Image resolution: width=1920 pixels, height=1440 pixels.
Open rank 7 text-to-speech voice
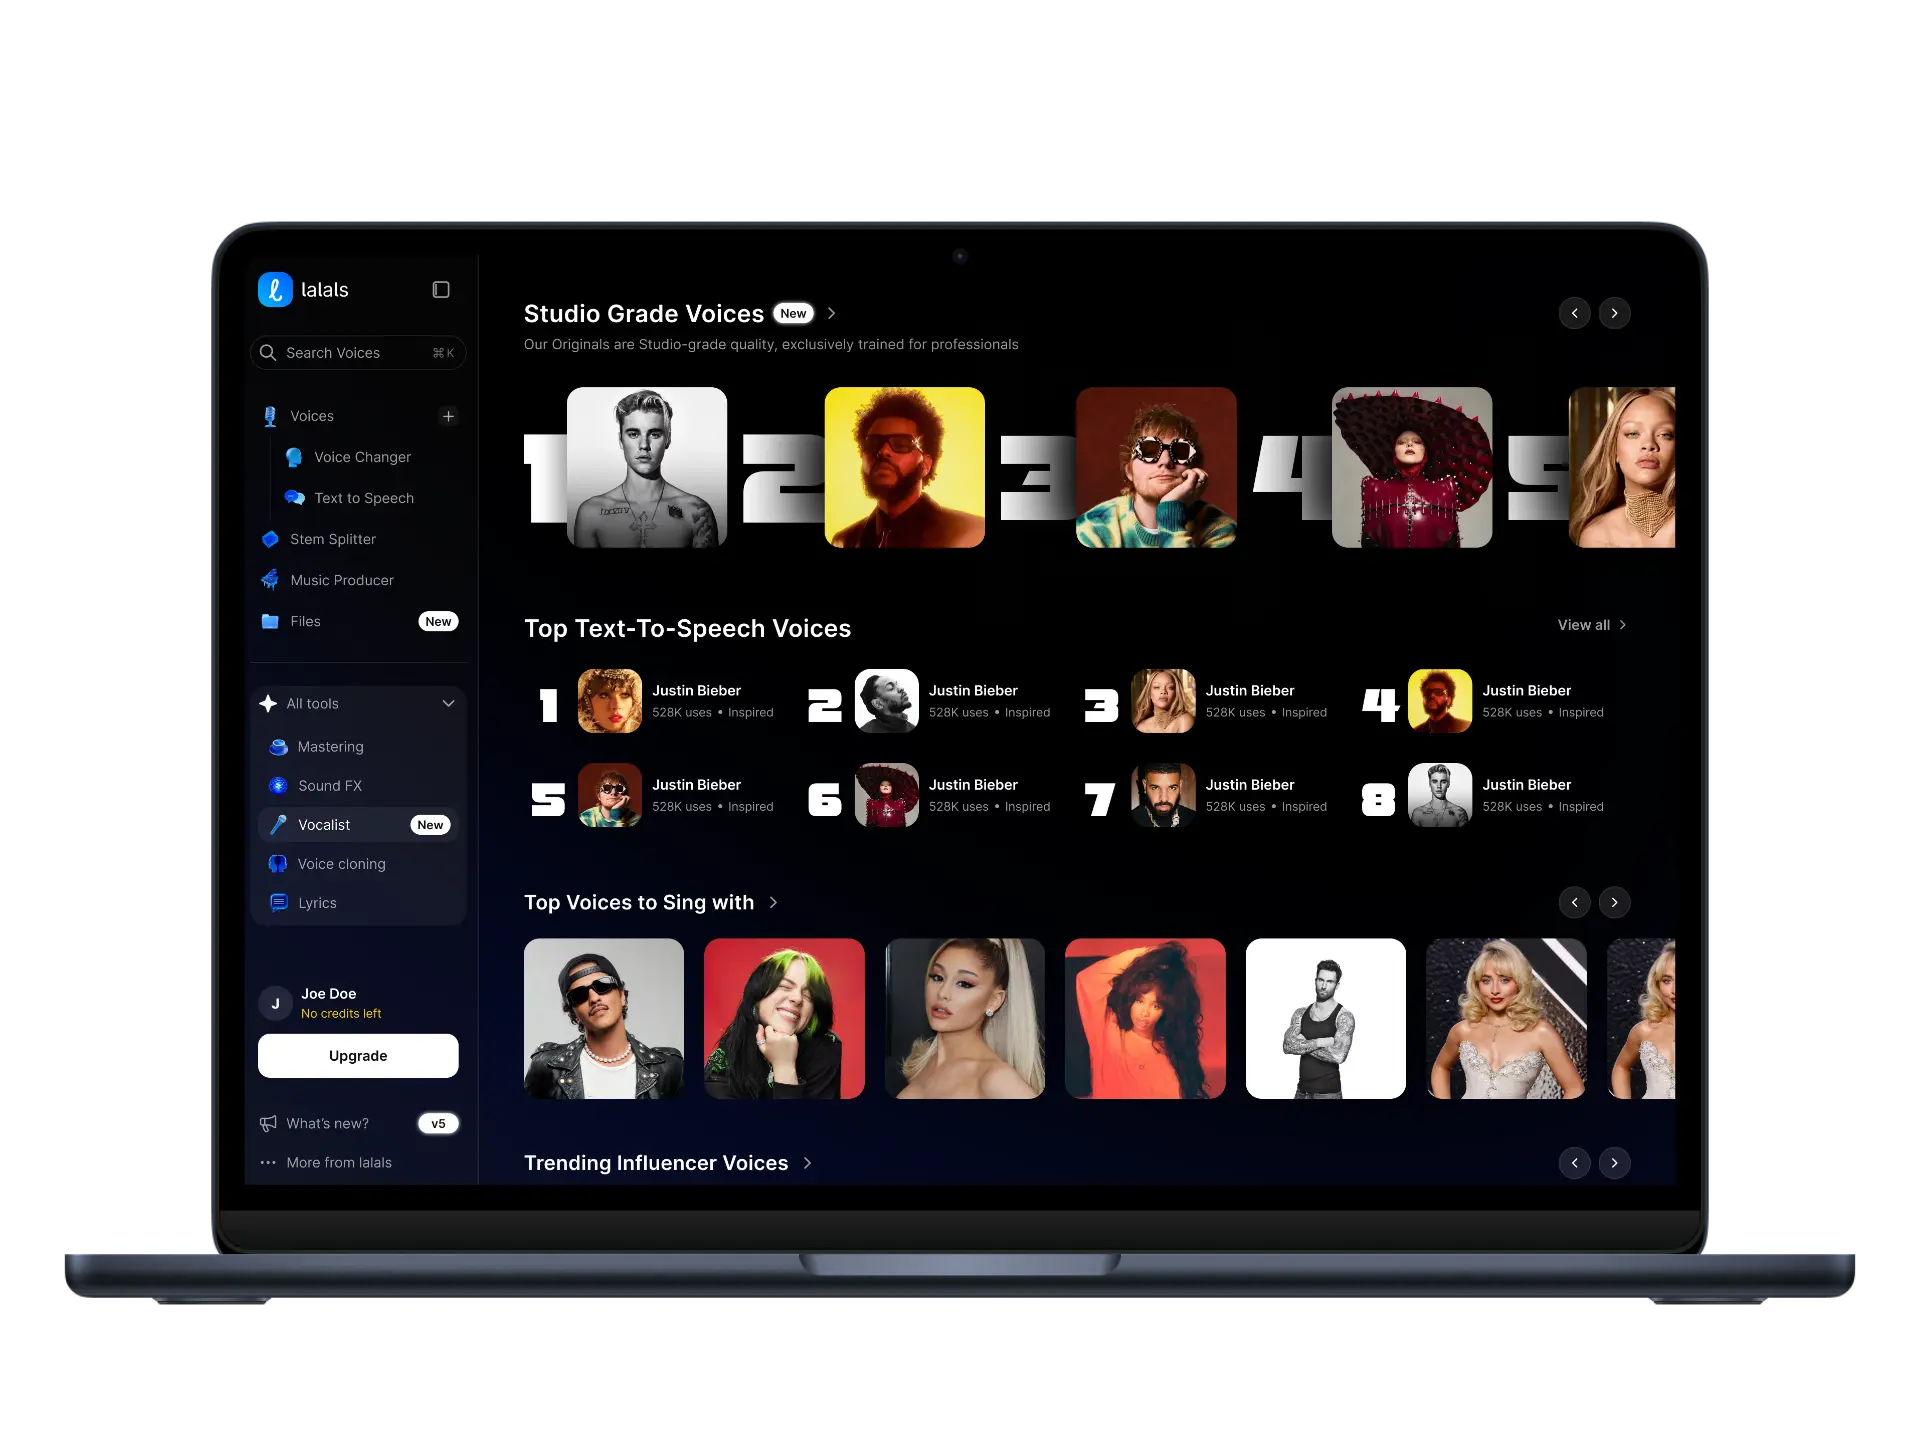[x=1207, y=795]
